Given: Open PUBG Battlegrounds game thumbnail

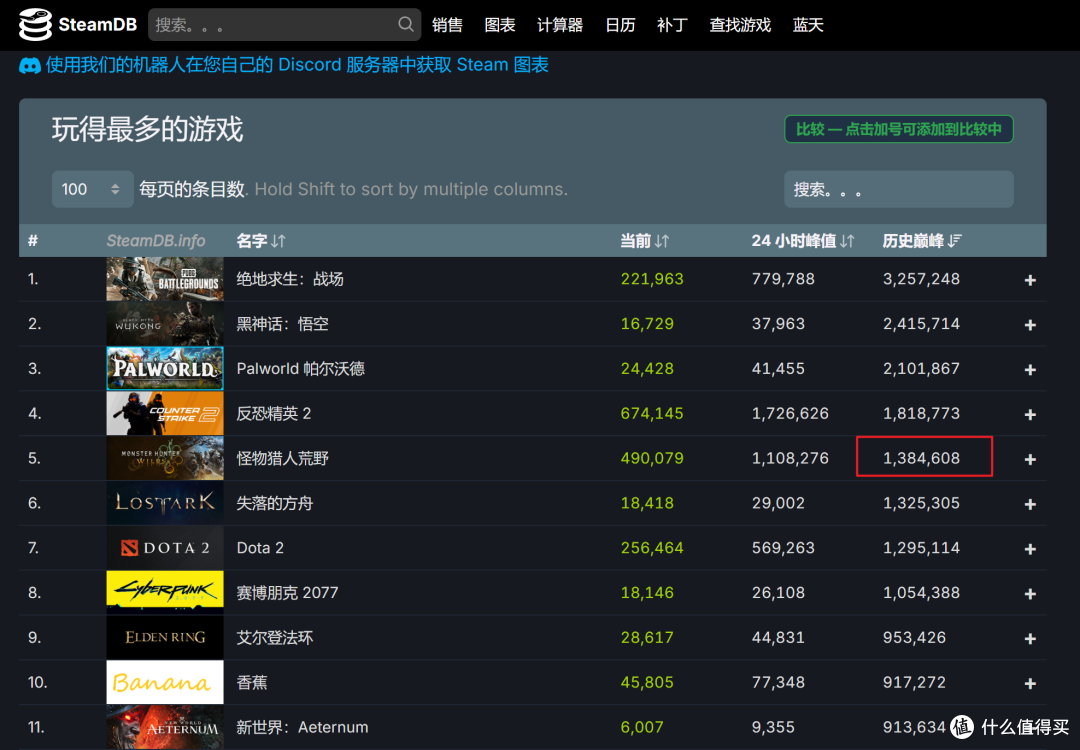Looking at the screenshot, I should click(x=165, y=279).
